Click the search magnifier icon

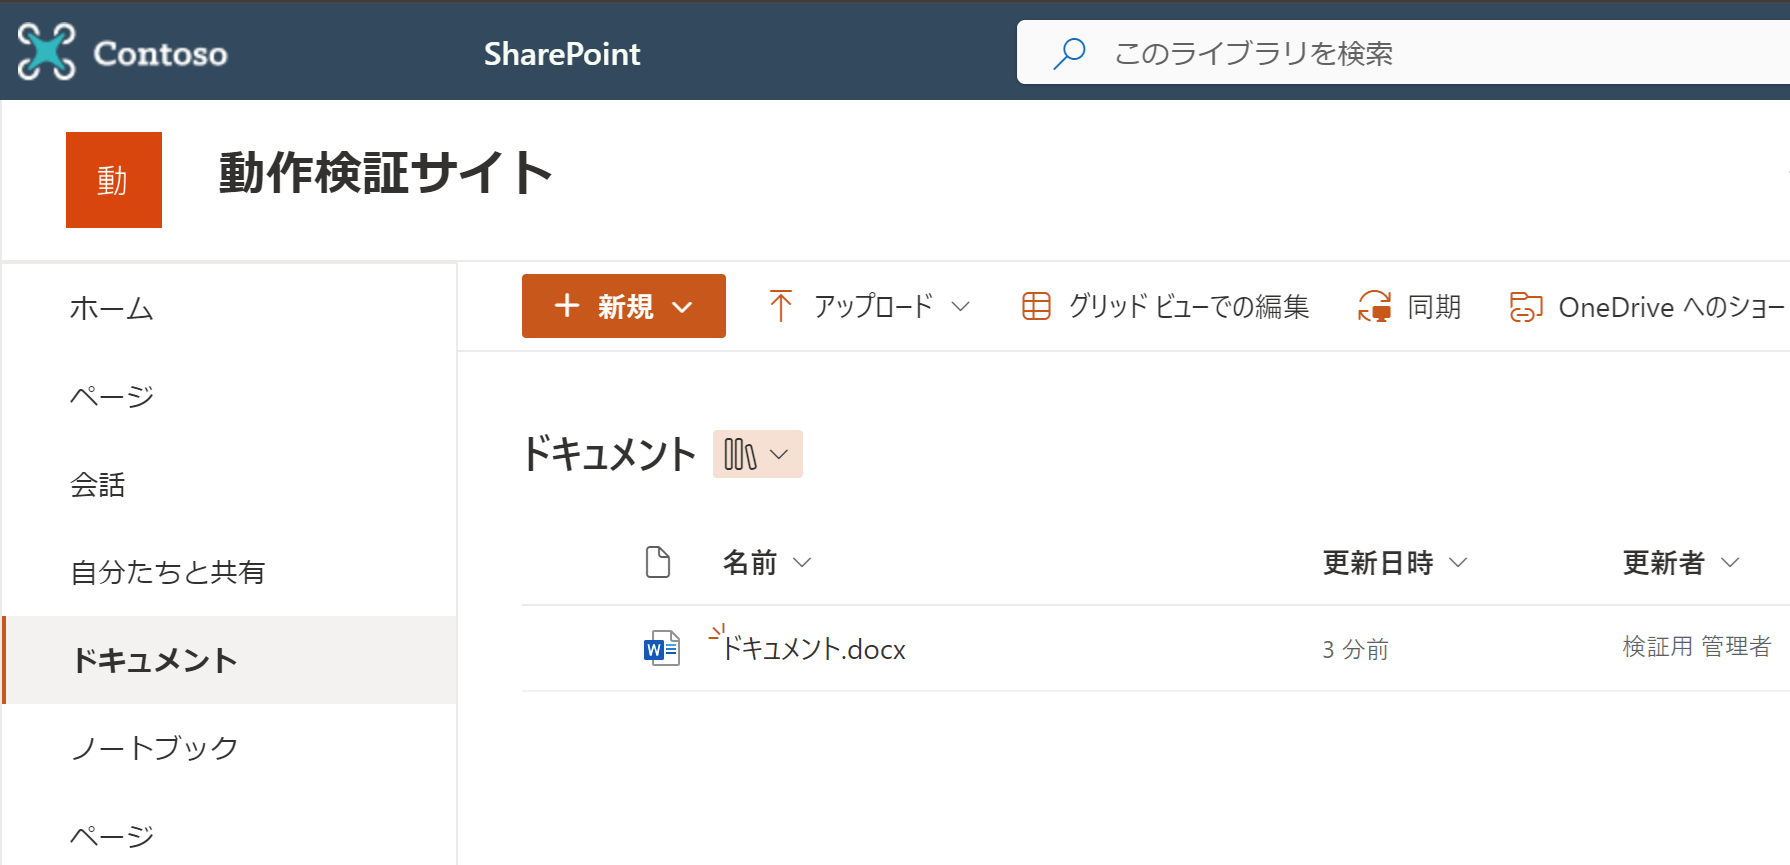coord(1069,53)
